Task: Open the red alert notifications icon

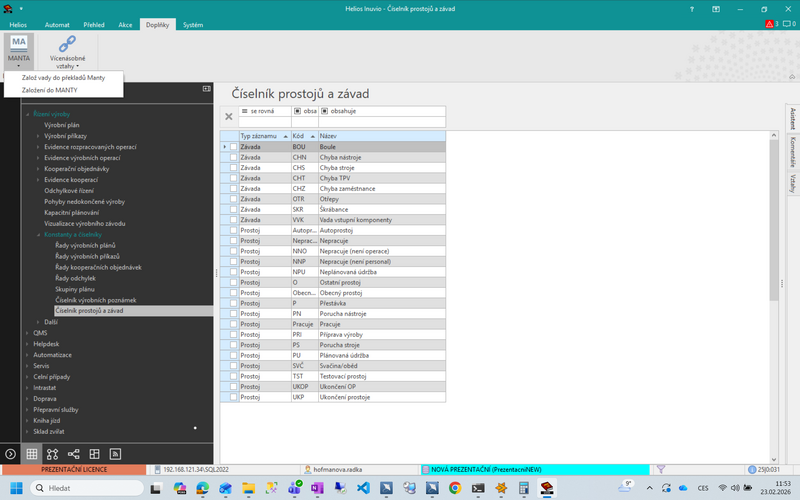Action: (769, 24)
